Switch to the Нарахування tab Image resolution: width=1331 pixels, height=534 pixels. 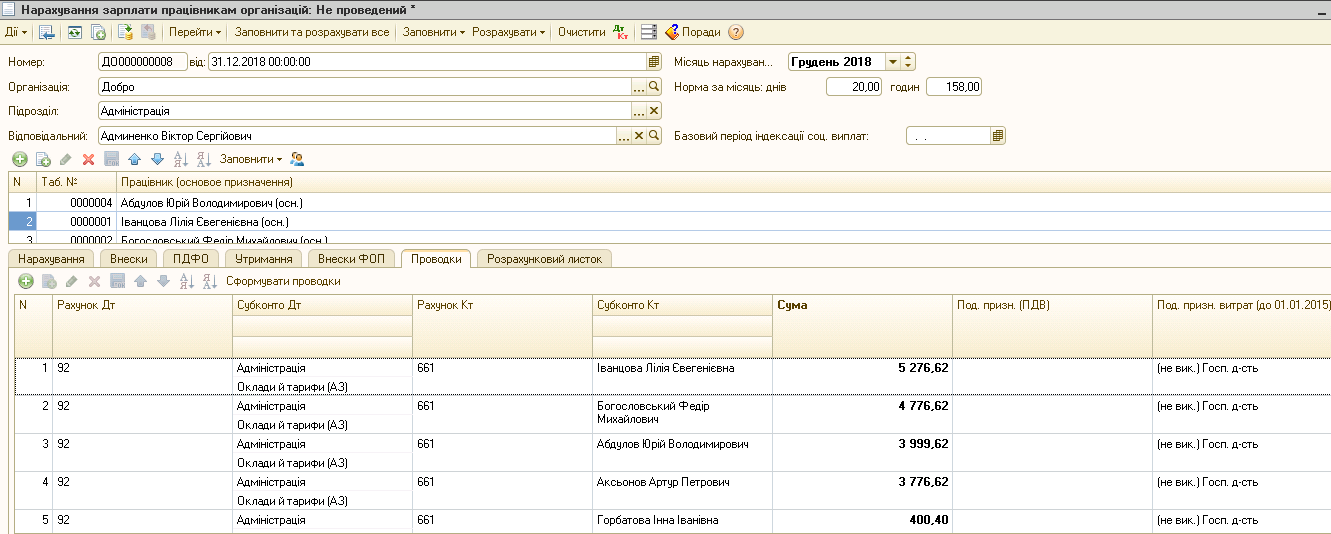click(51, 259)
